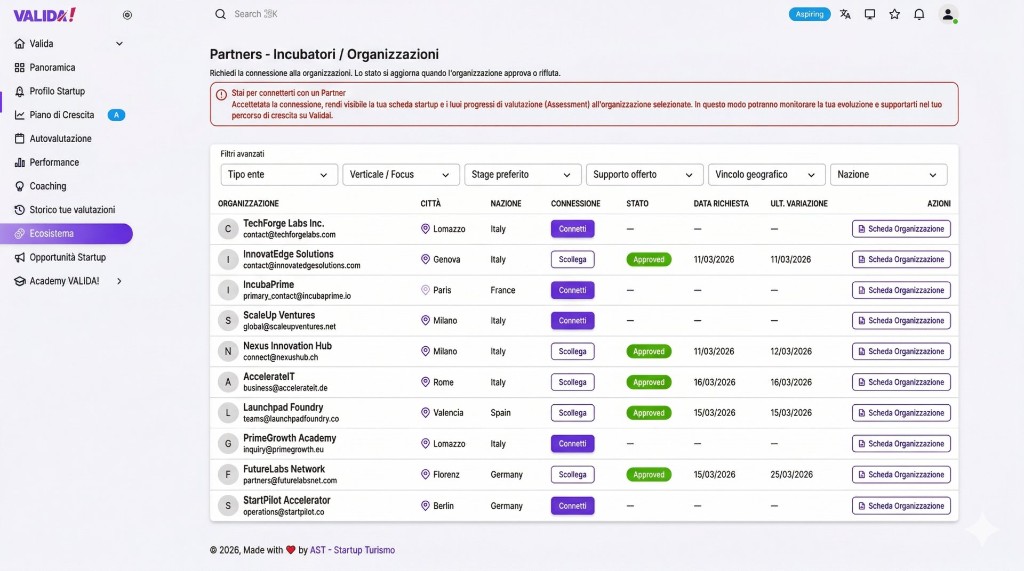Expand the Supporto offerto dropdown
1024x571 pixels.
644,175
